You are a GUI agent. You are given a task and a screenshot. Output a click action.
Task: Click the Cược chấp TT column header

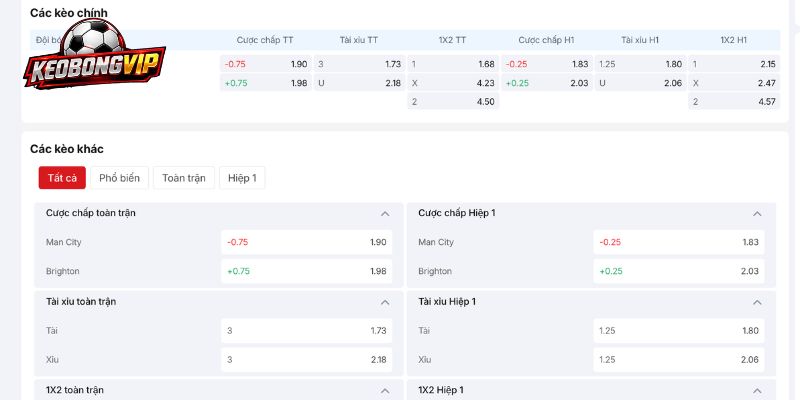coord(265,40)
